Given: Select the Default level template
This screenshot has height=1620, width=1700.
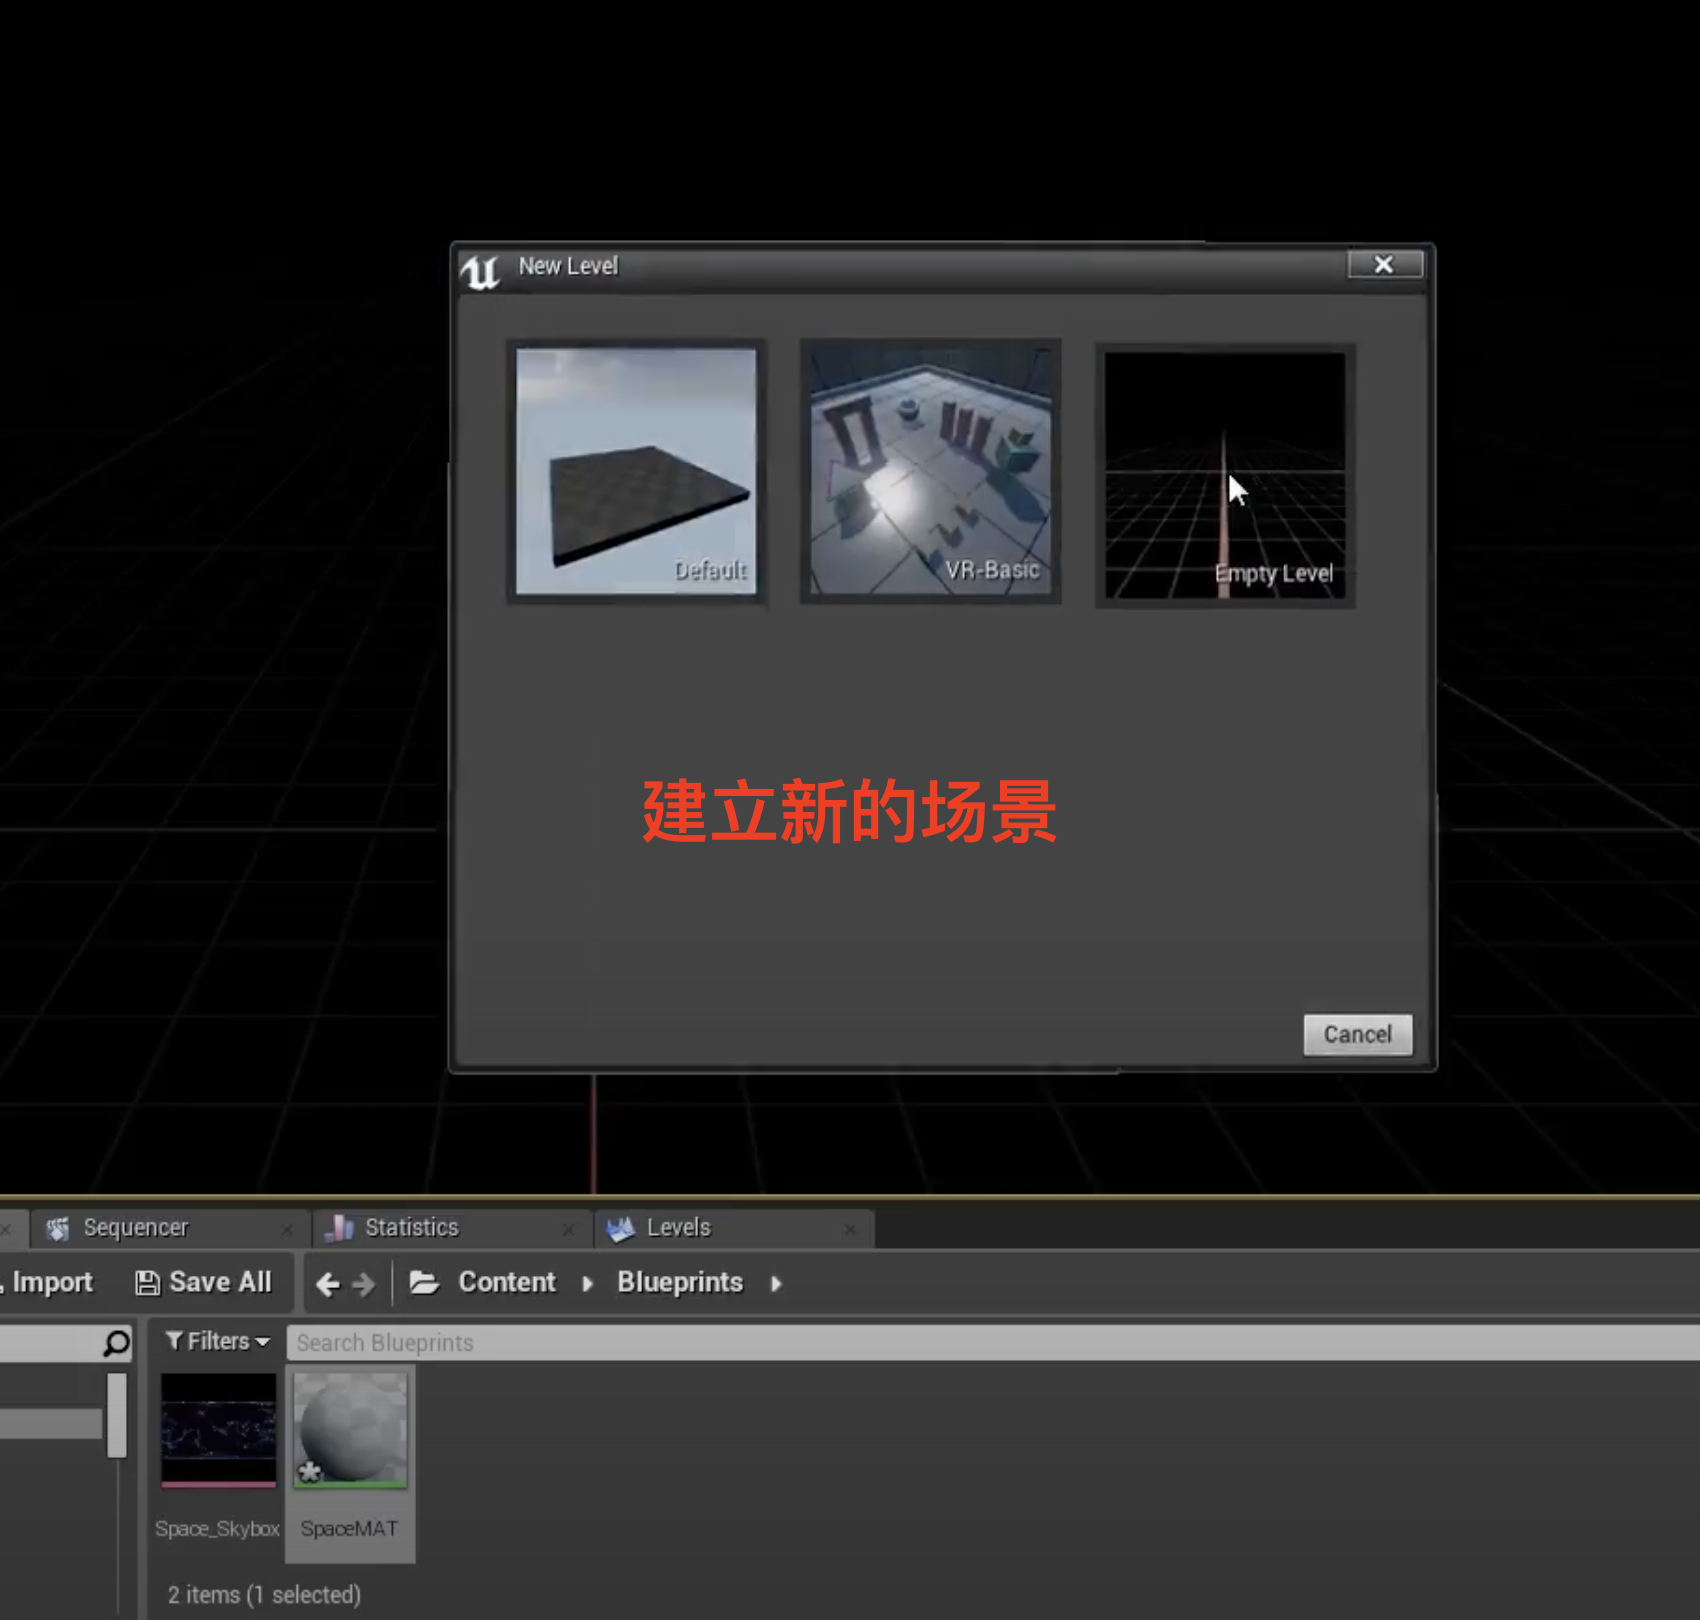Looking at the screenshot, I should (636, 468).
